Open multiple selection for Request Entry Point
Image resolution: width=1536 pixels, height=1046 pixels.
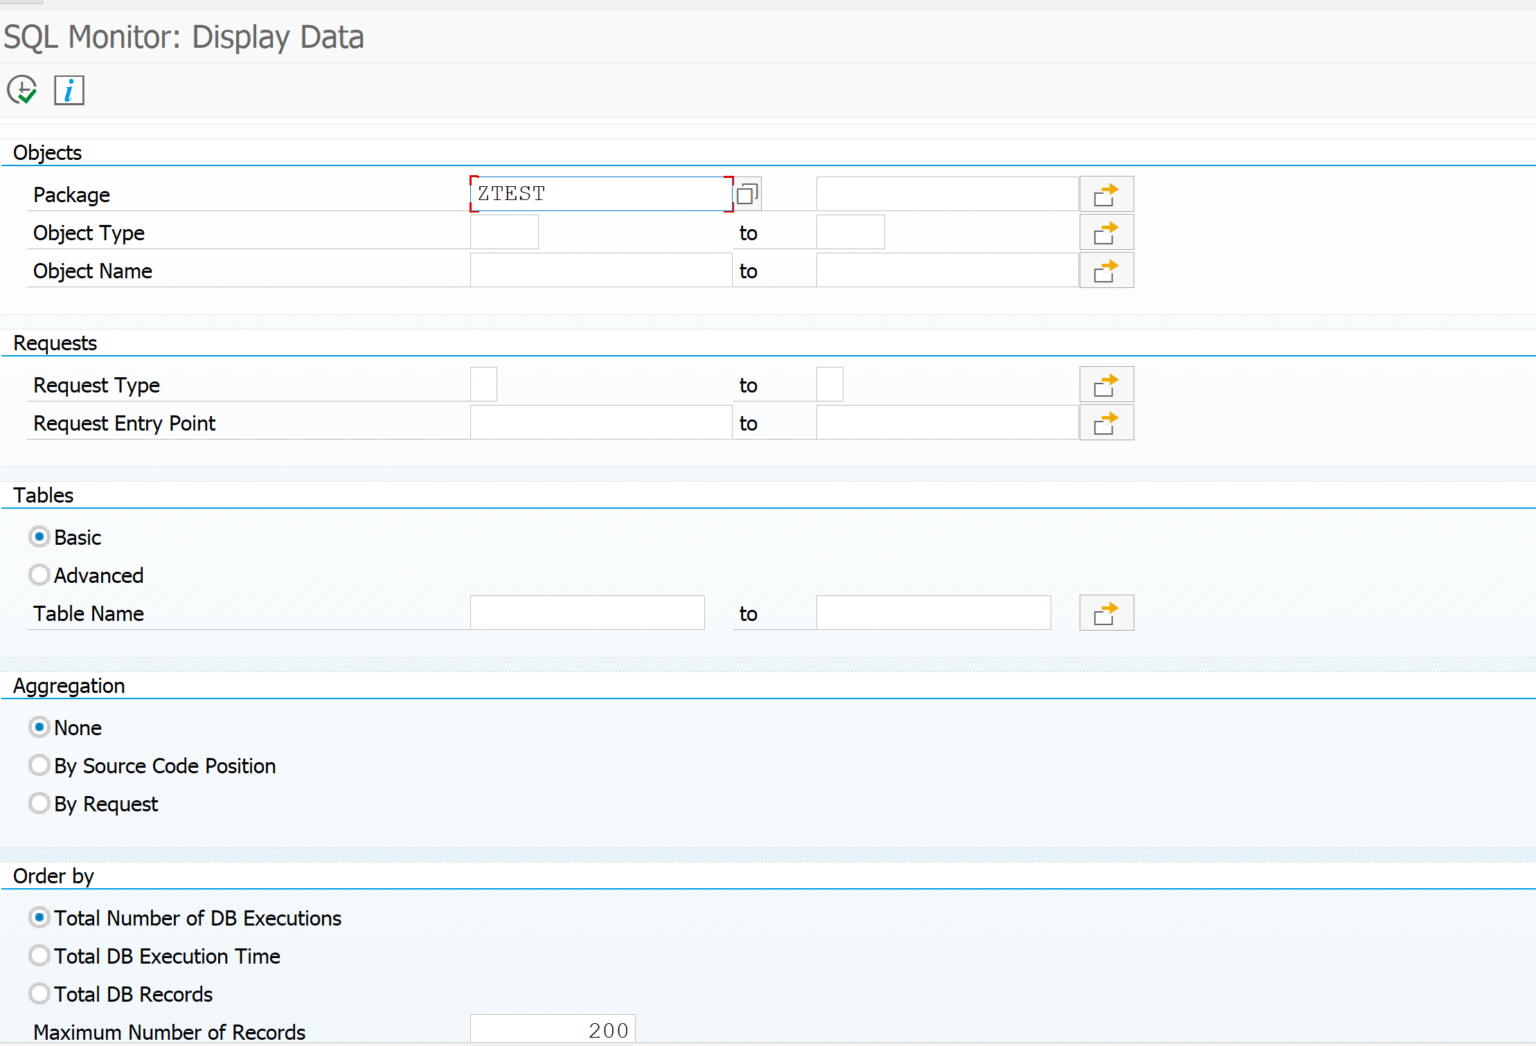(x=1106, y=422)
